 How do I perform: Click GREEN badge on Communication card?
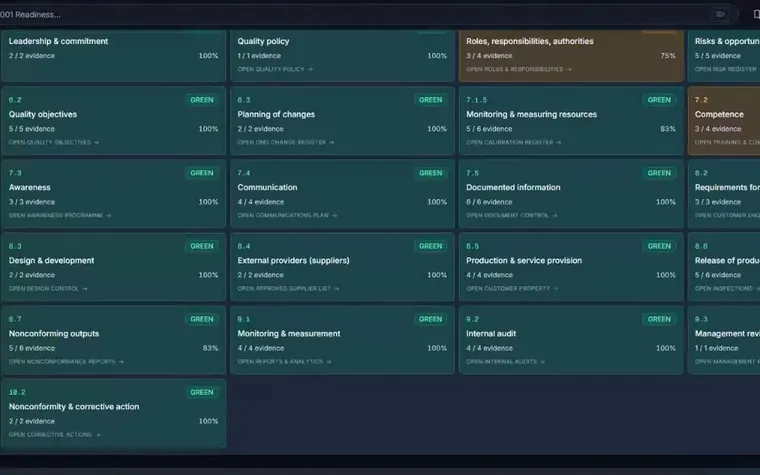[430, 173]
